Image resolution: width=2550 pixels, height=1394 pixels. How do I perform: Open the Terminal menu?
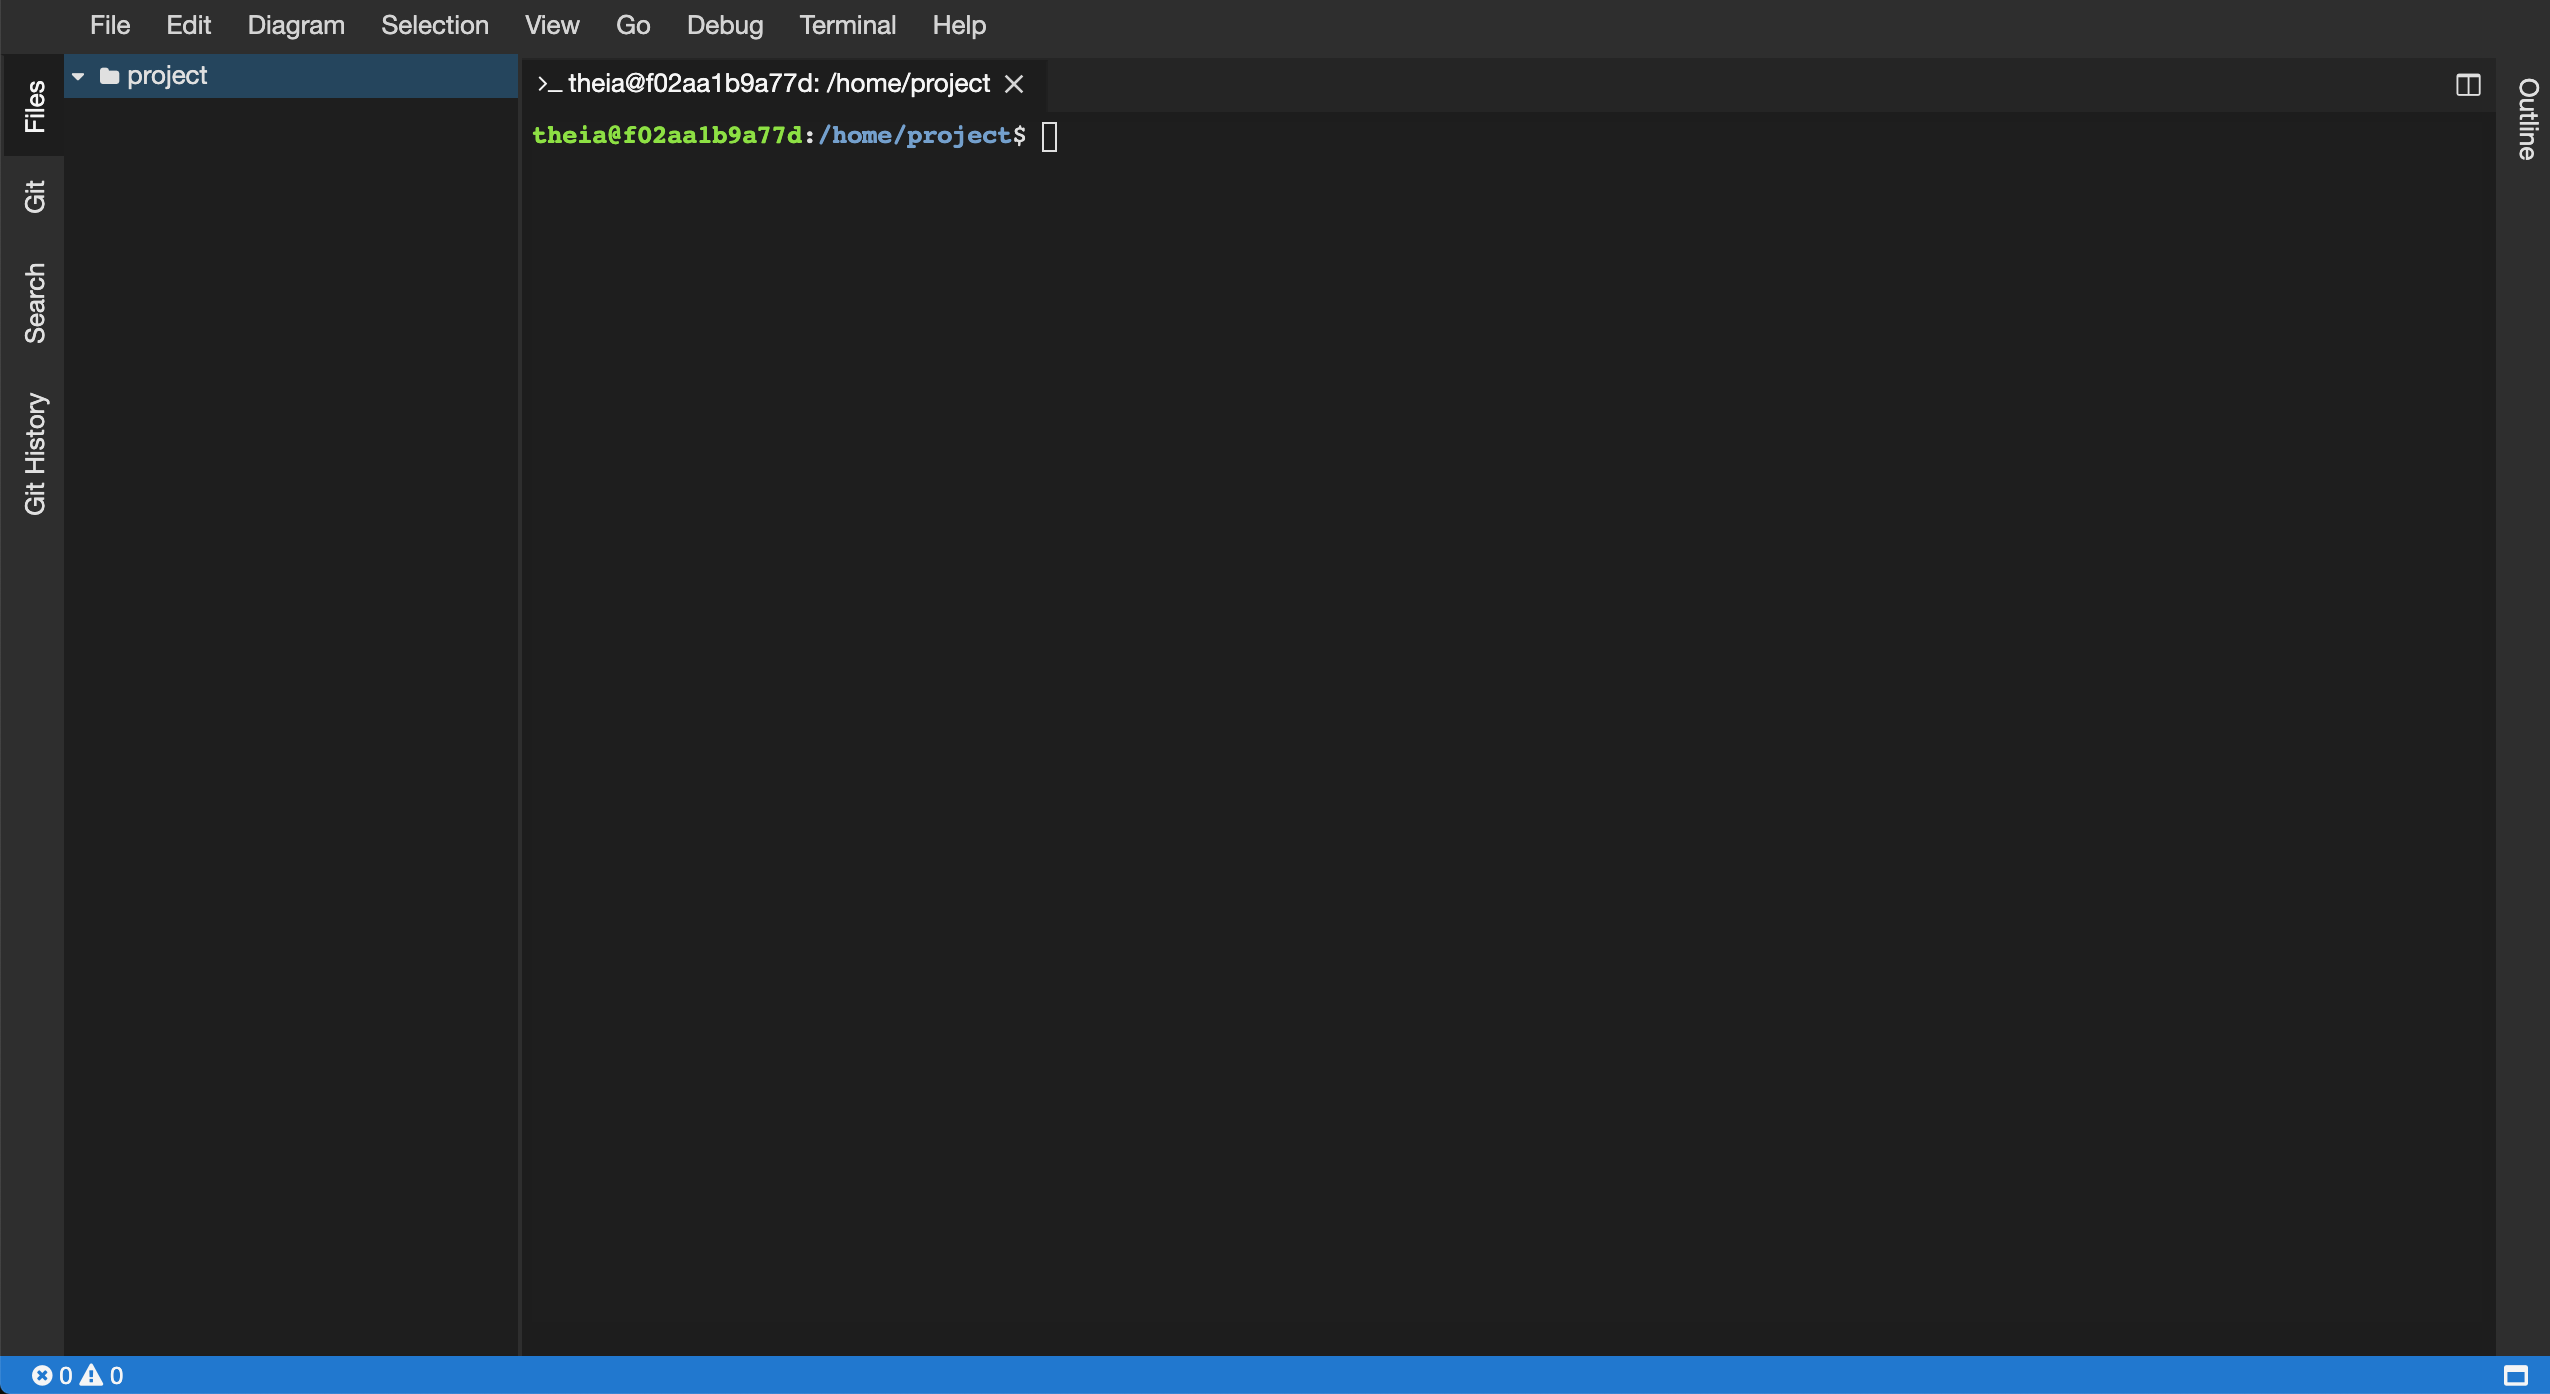point(847,25)
